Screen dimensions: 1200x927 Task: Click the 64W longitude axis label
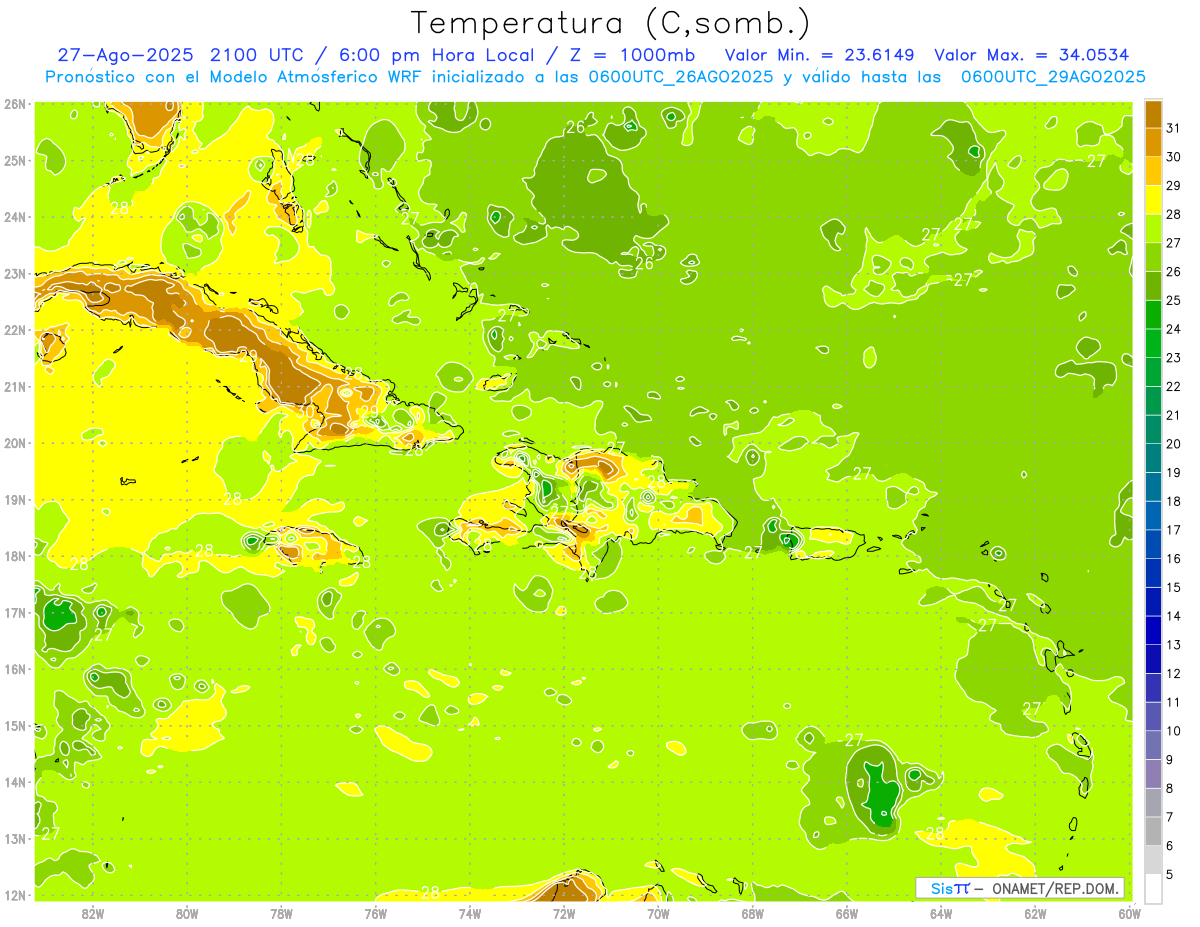[941, 913]
